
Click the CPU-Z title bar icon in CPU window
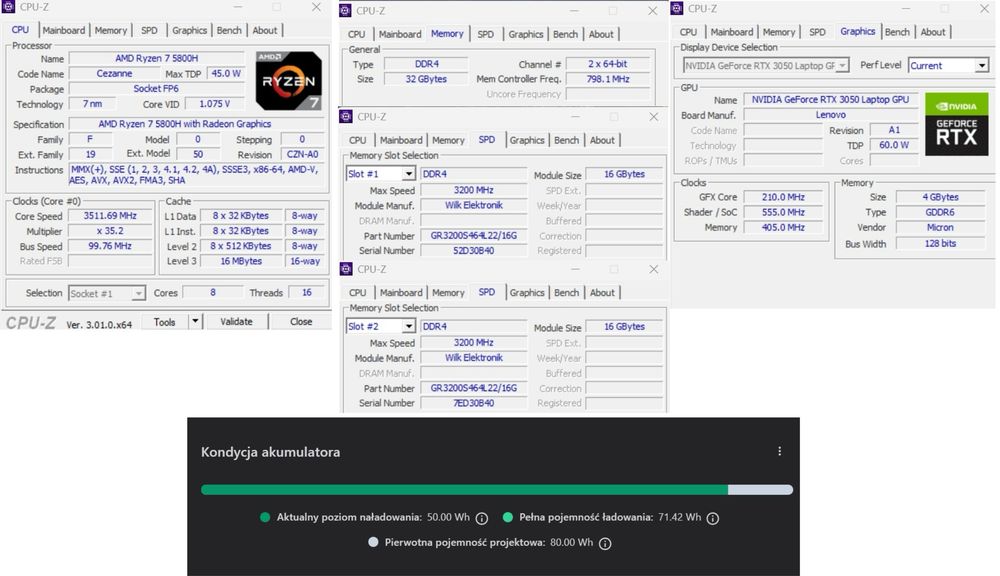pyautogui.click(x=8, y=6)
